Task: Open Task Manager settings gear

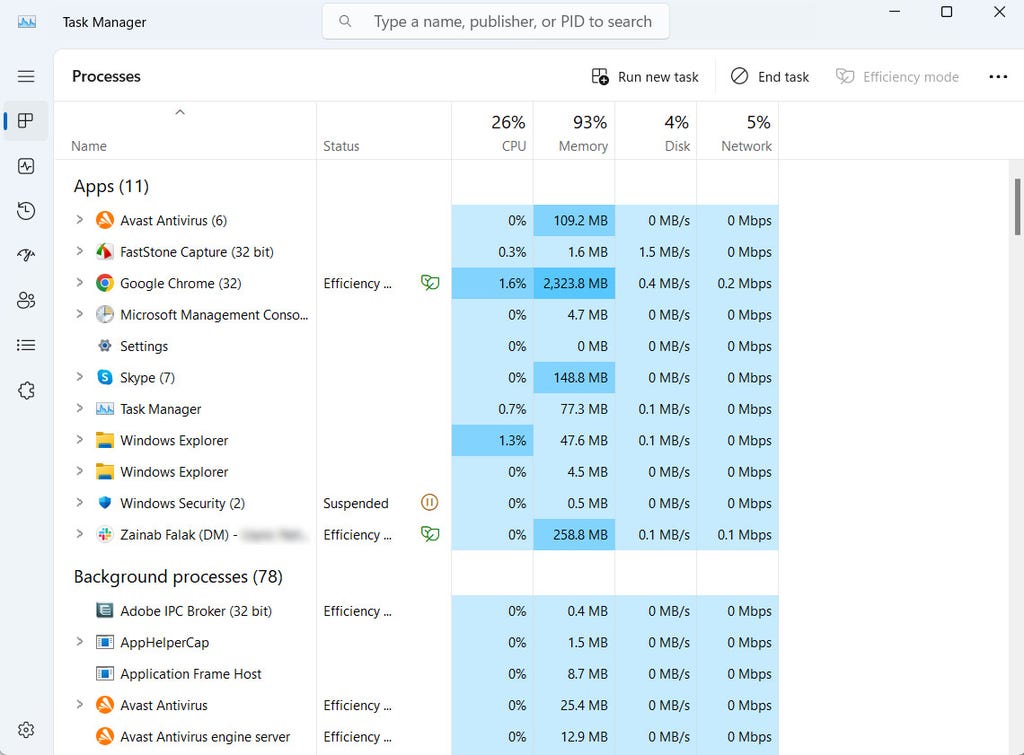Action: pos(27,730)
